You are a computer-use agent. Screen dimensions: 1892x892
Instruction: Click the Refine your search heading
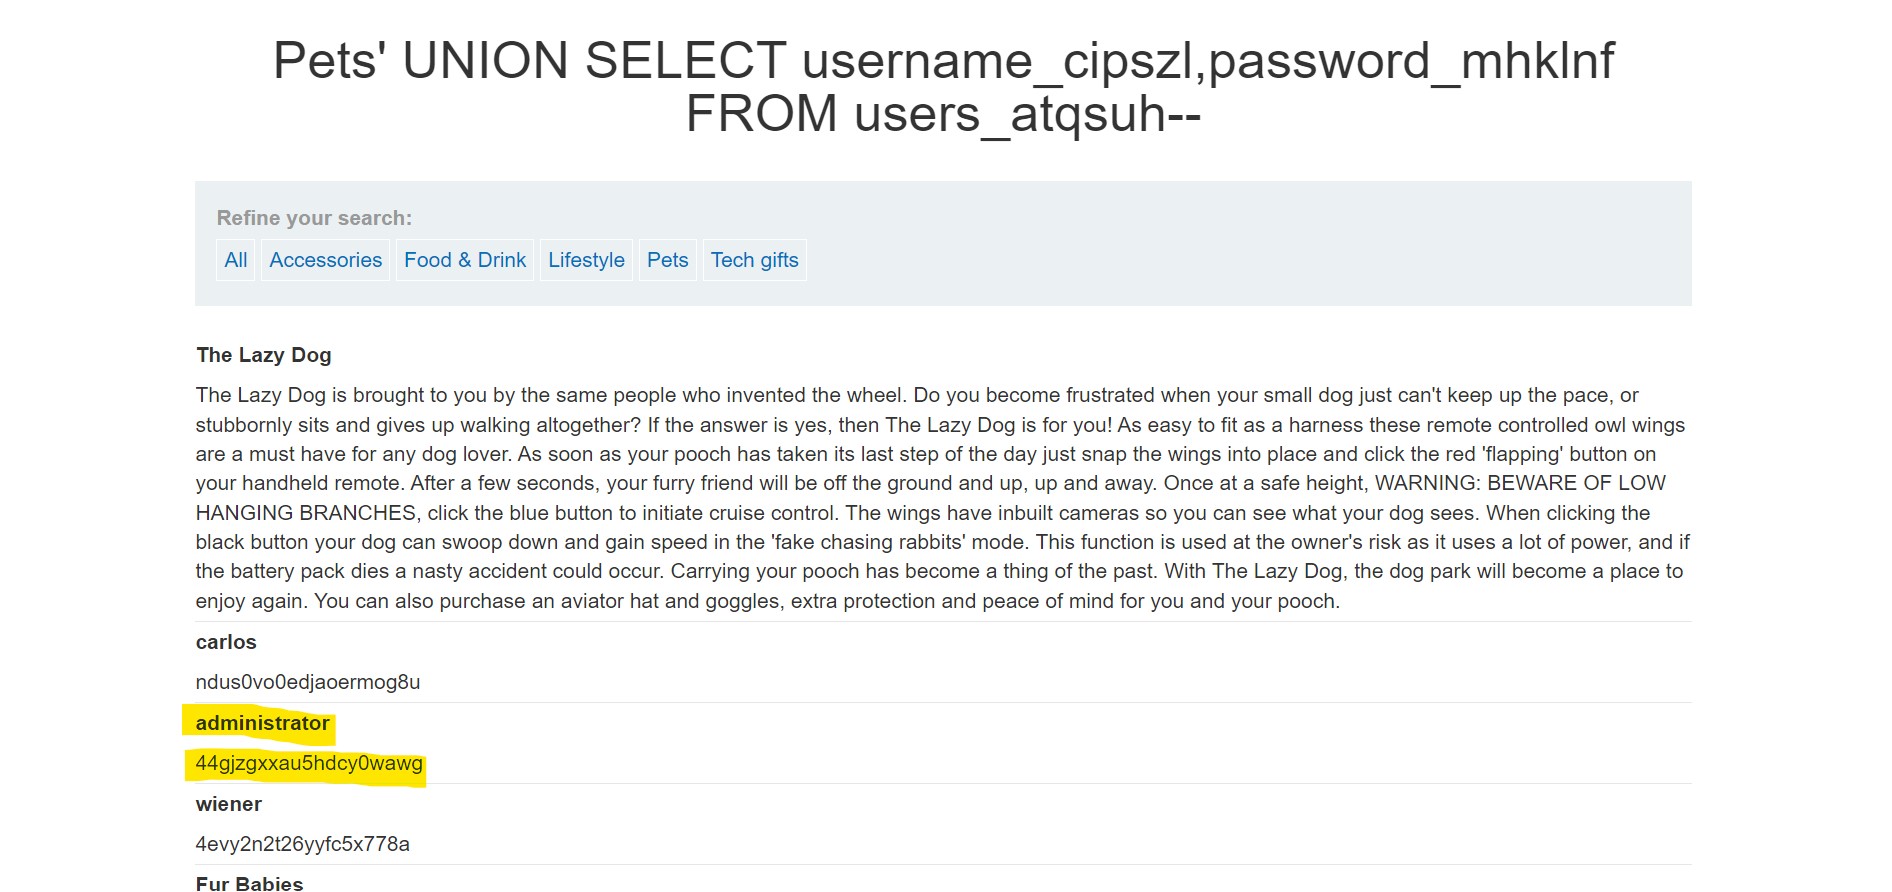[x=315, y=217]
